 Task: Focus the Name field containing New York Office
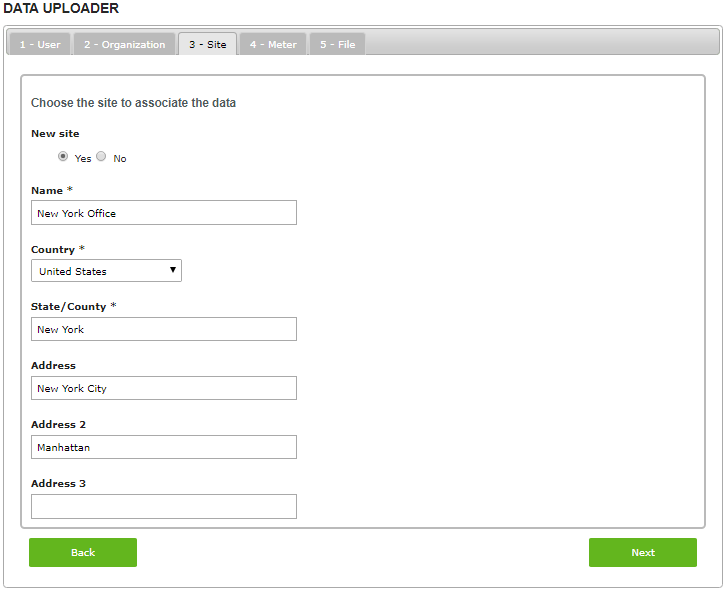(x=164, y=213)
